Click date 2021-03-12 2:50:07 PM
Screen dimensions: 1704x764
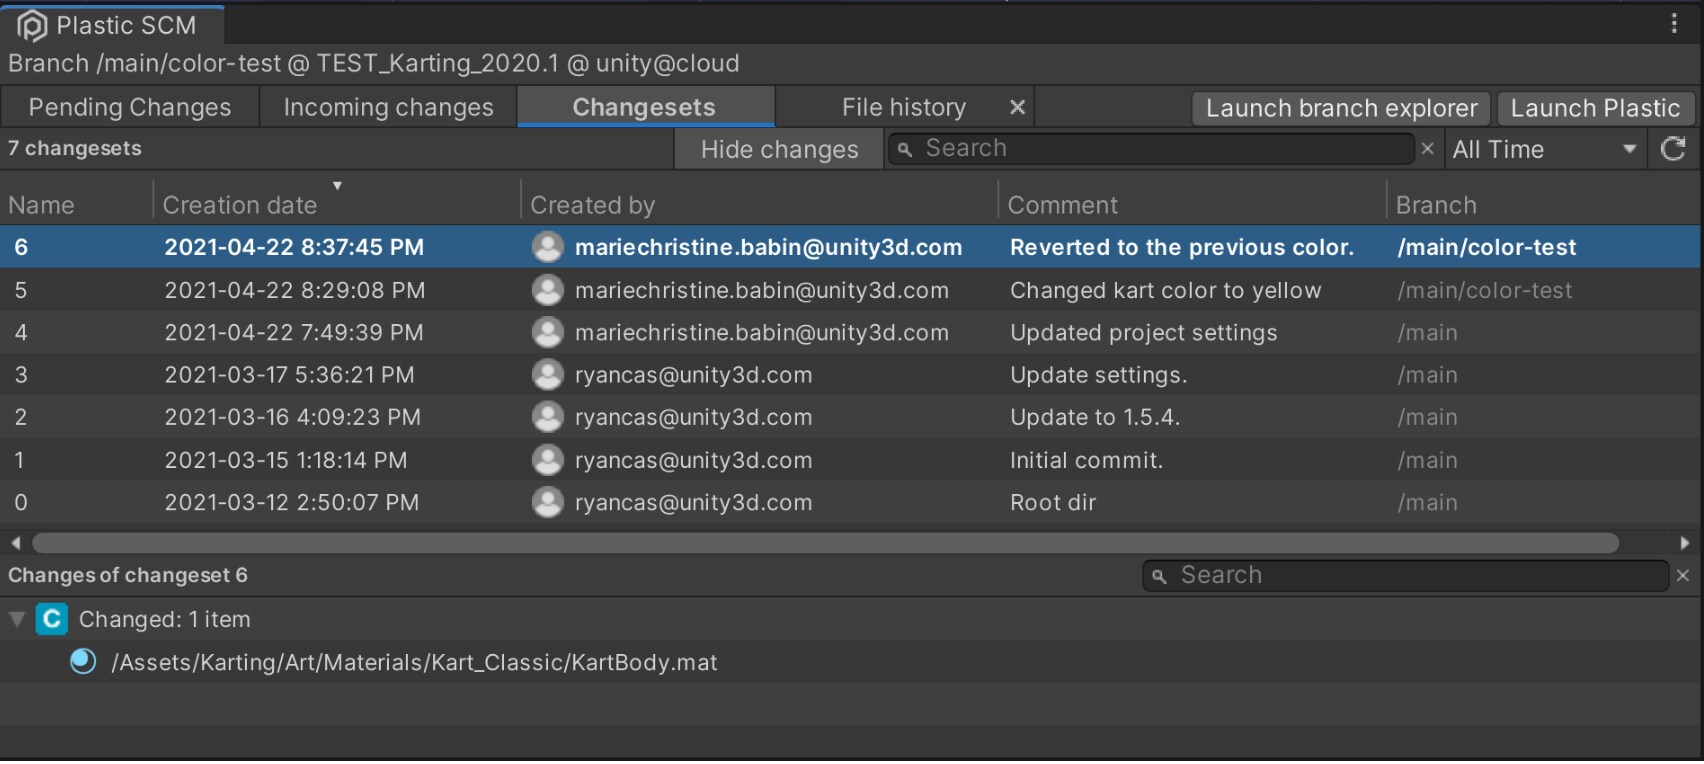point(291,502)
